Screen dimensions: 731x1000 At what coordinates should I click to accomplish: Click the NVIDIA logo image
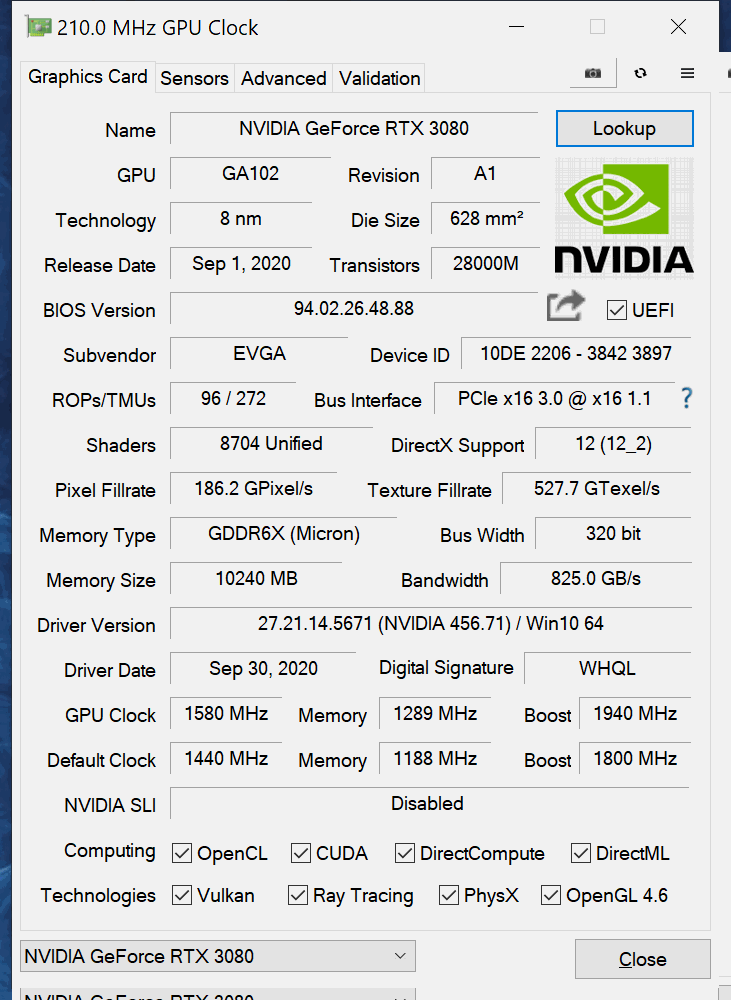pos(624,219)
